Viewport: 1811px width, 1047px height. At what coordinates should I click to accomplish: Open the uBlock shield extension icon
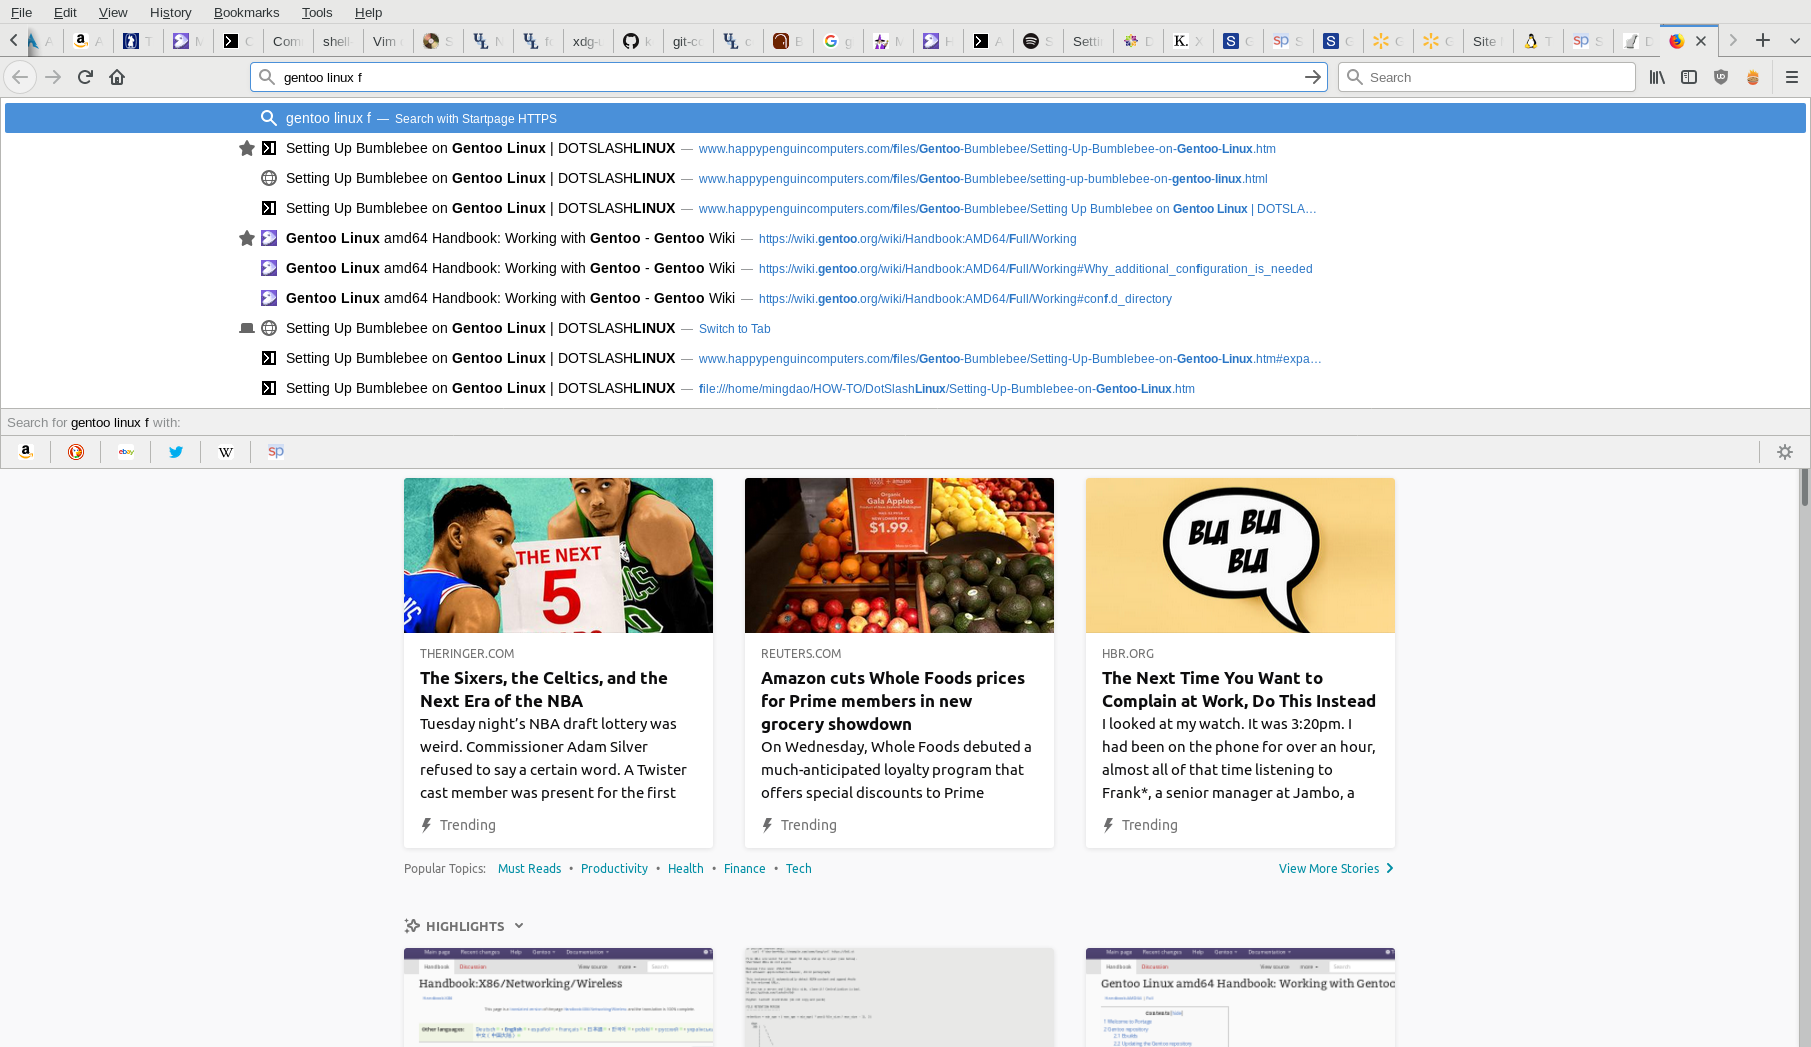click(x=1721, y=77)
